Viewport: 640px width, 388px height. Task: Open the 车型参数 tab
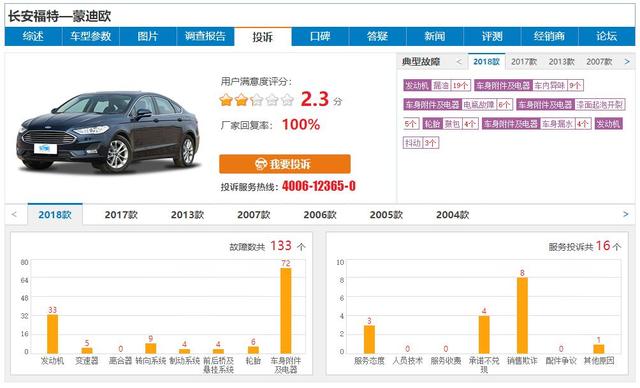(91, 37)
